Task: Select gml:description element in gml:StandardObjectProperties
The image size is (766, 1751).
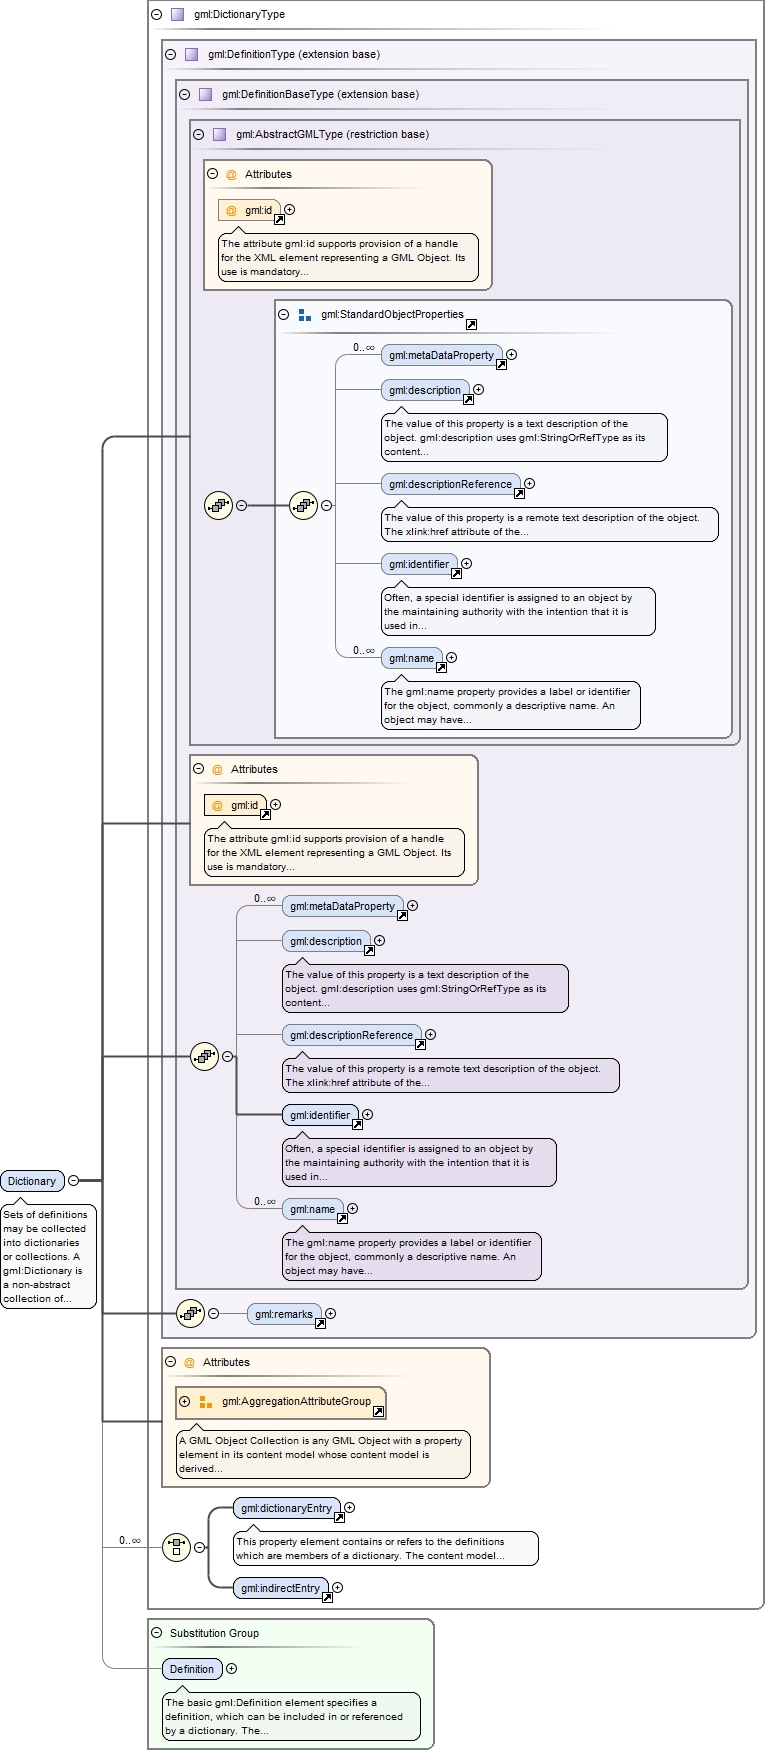Action: pos(425,391)
